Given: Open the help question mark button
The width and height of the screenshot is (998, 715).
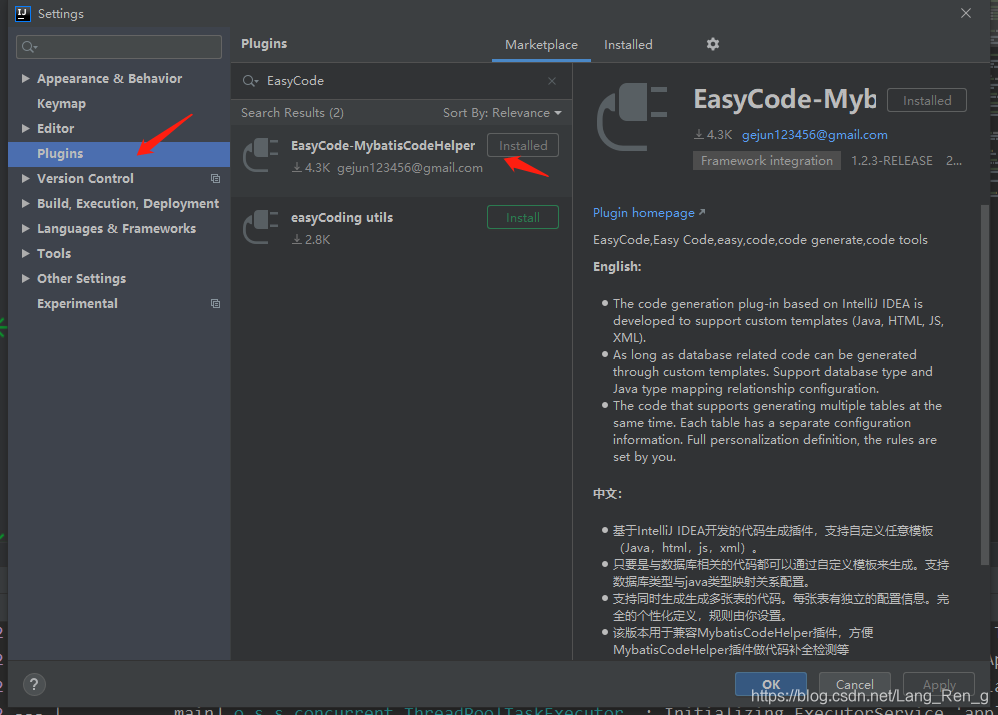Looking at the screenshot, I should click(x=34, y=684).
